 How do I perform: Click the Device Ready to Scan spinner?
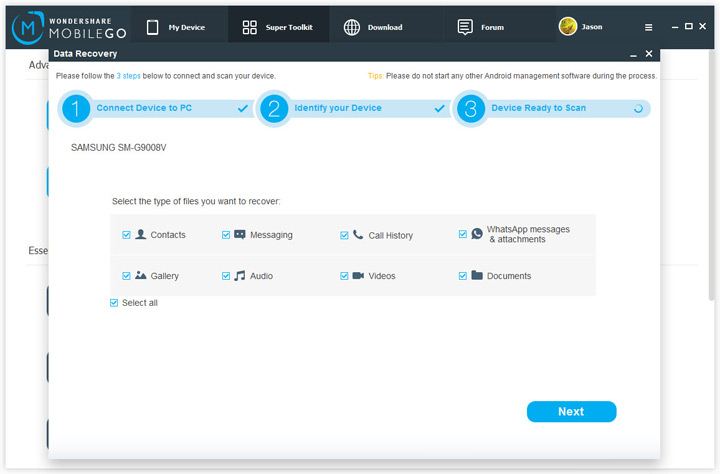638,109
